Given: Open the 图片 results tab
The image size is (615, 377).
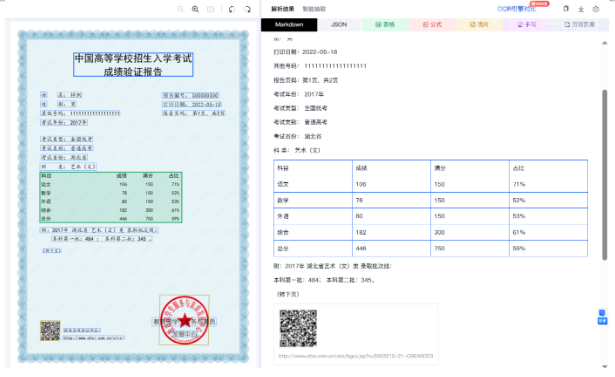Looking at the screenshot, I should click(479, 24).
